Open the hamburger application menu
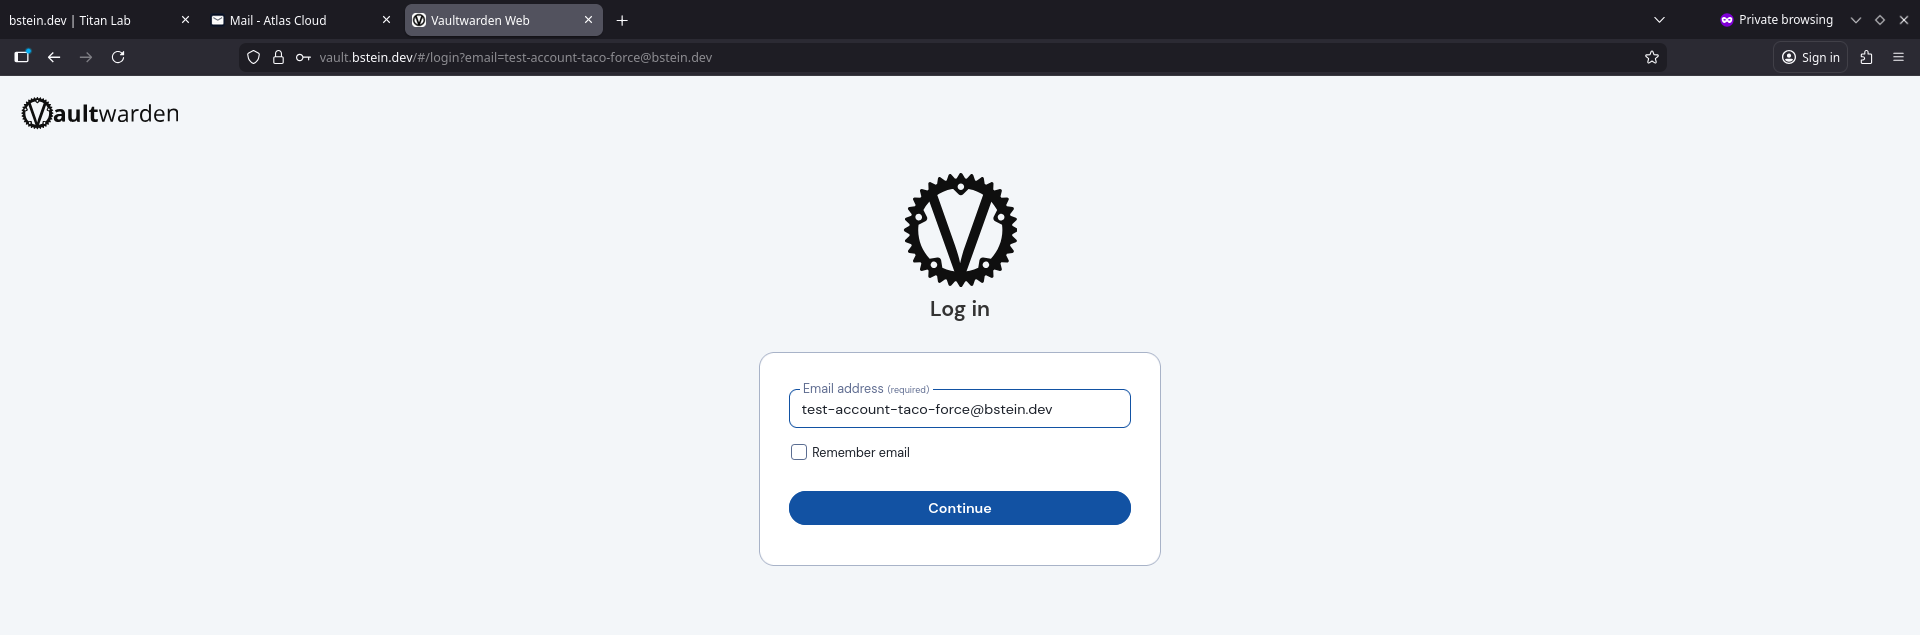 point(1898,57)
